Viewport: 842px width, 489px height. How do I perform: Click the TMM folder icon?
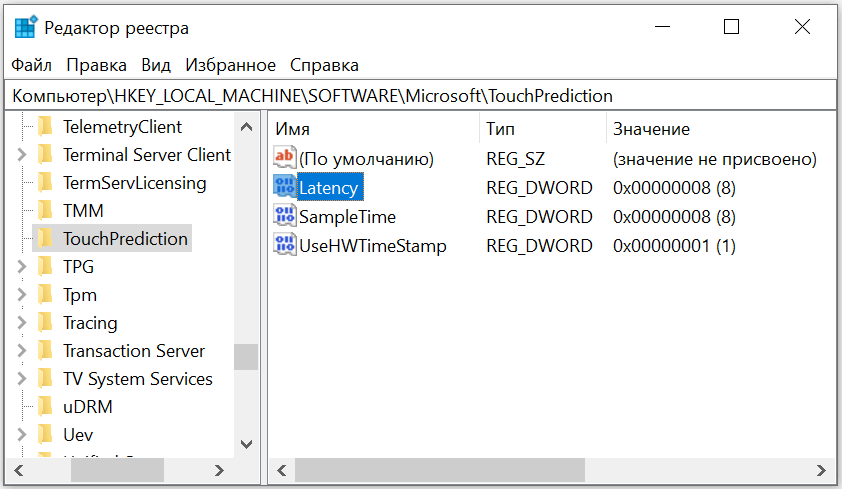click(46, 210)
